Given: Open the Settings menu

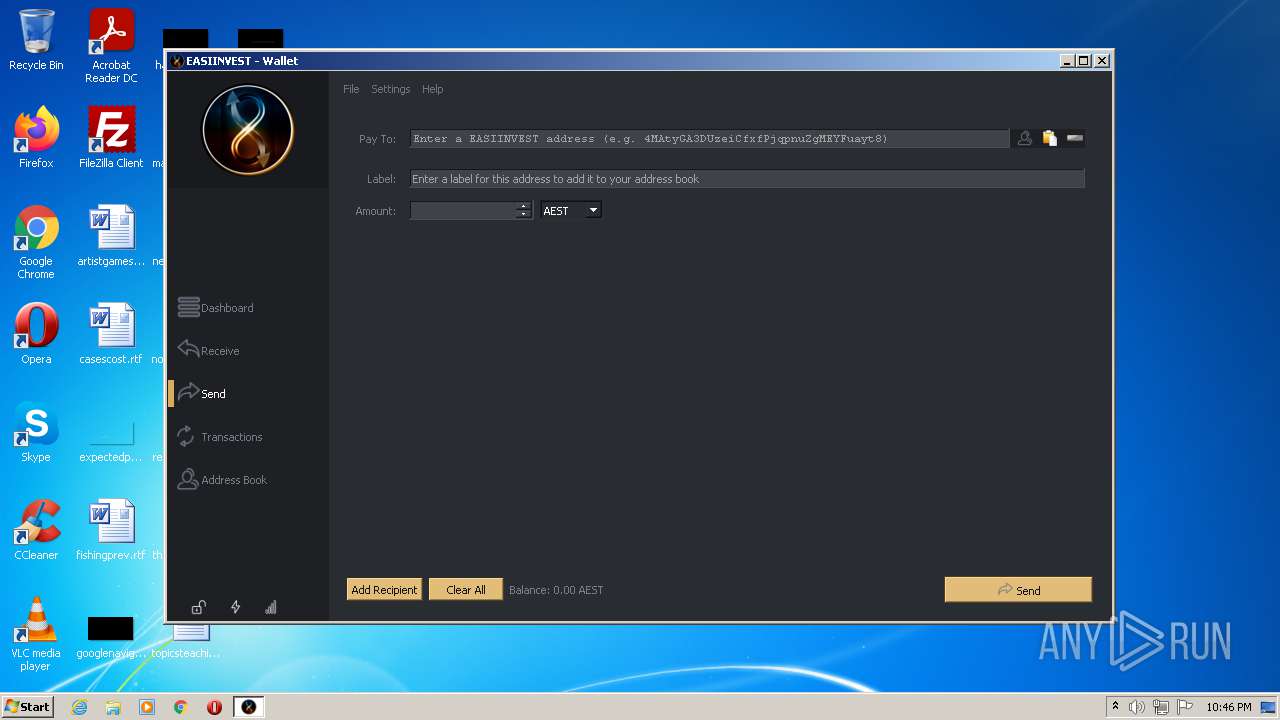Looking at the screenshot, I should 391,89.
